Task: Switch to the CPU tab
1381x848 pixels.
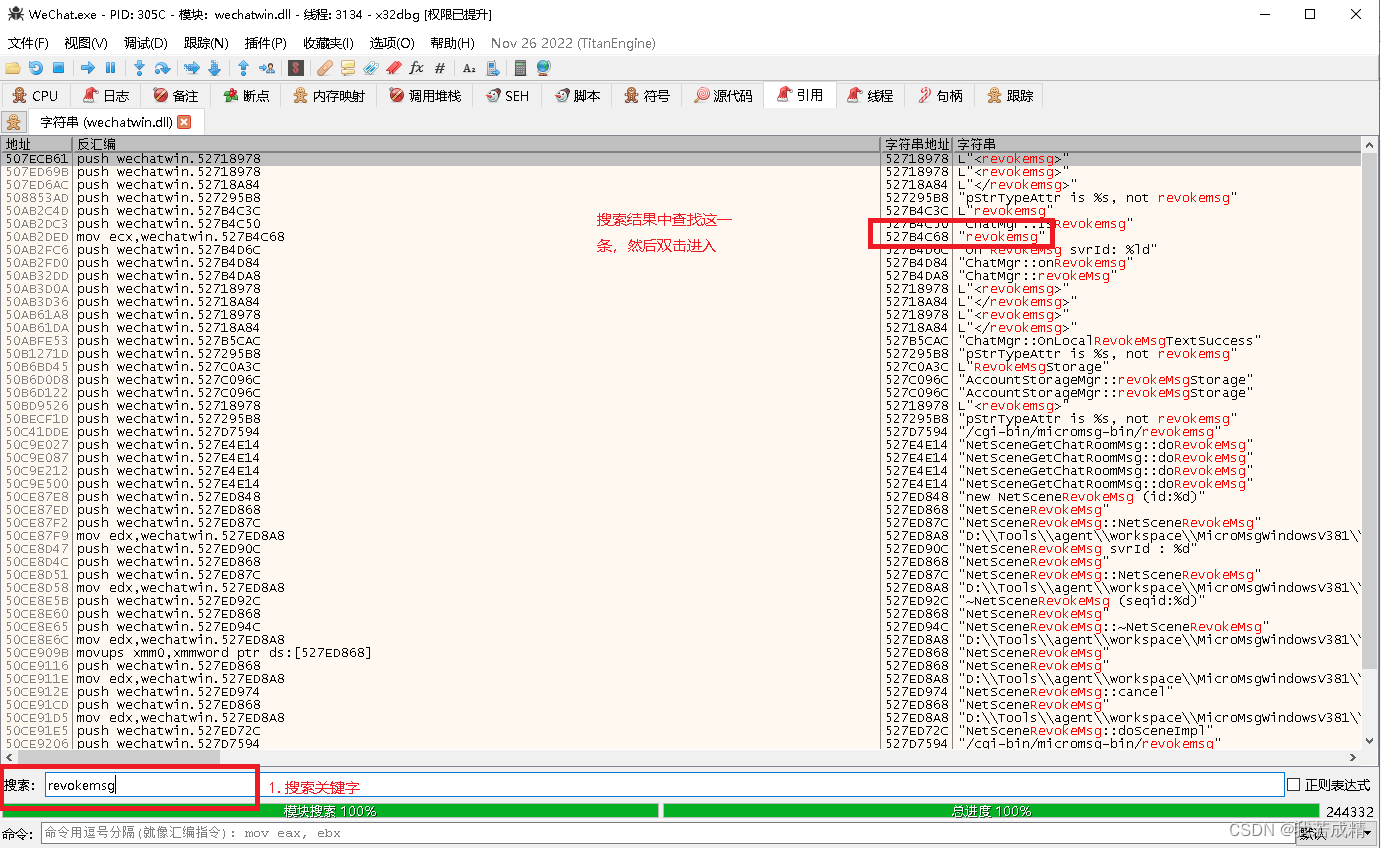Action: coord(36,96)
